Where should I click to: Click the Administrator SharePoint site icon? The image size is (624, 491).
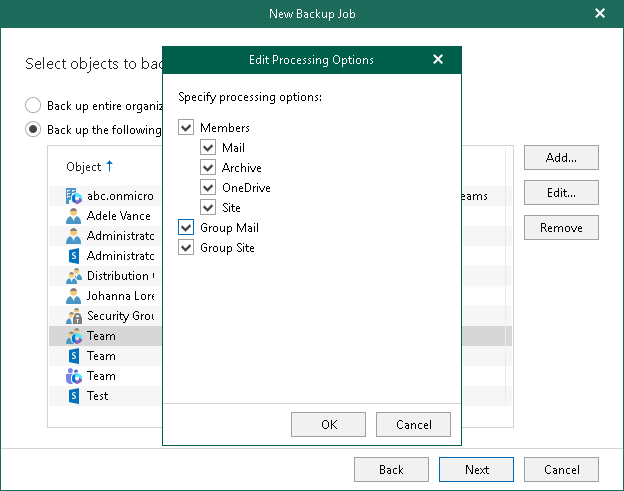(73, 256)
